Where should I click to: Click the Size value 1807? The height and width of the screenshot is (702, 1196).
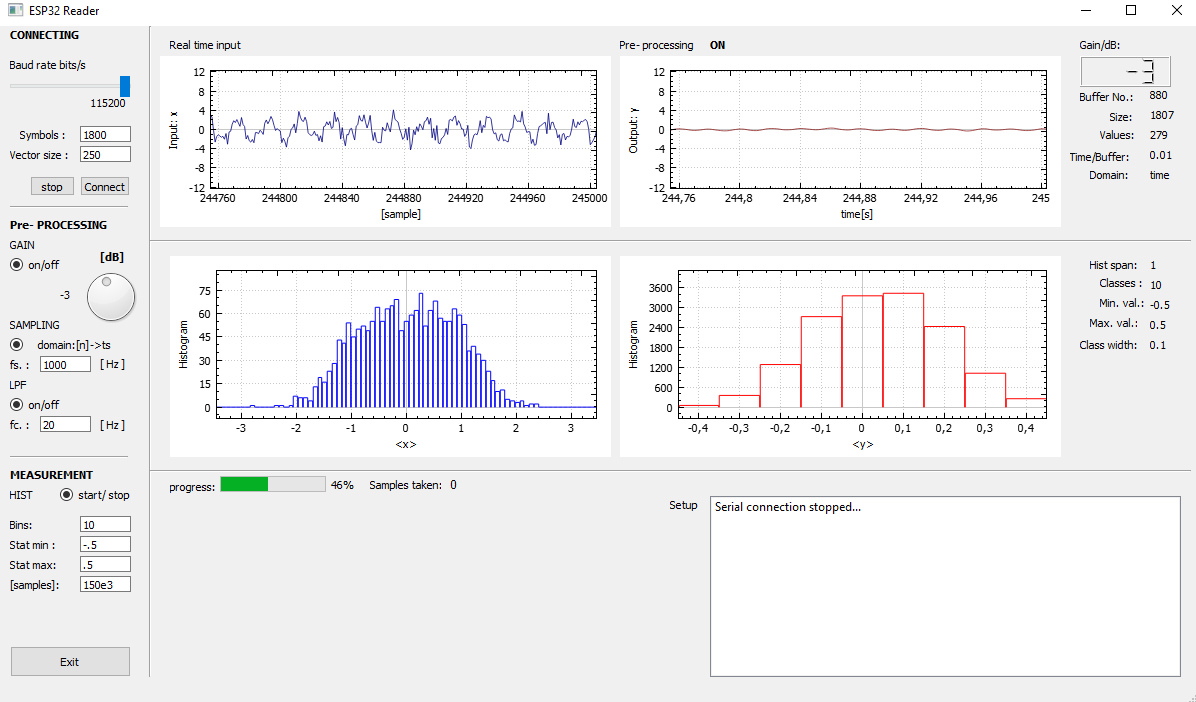coord(1162,115)
